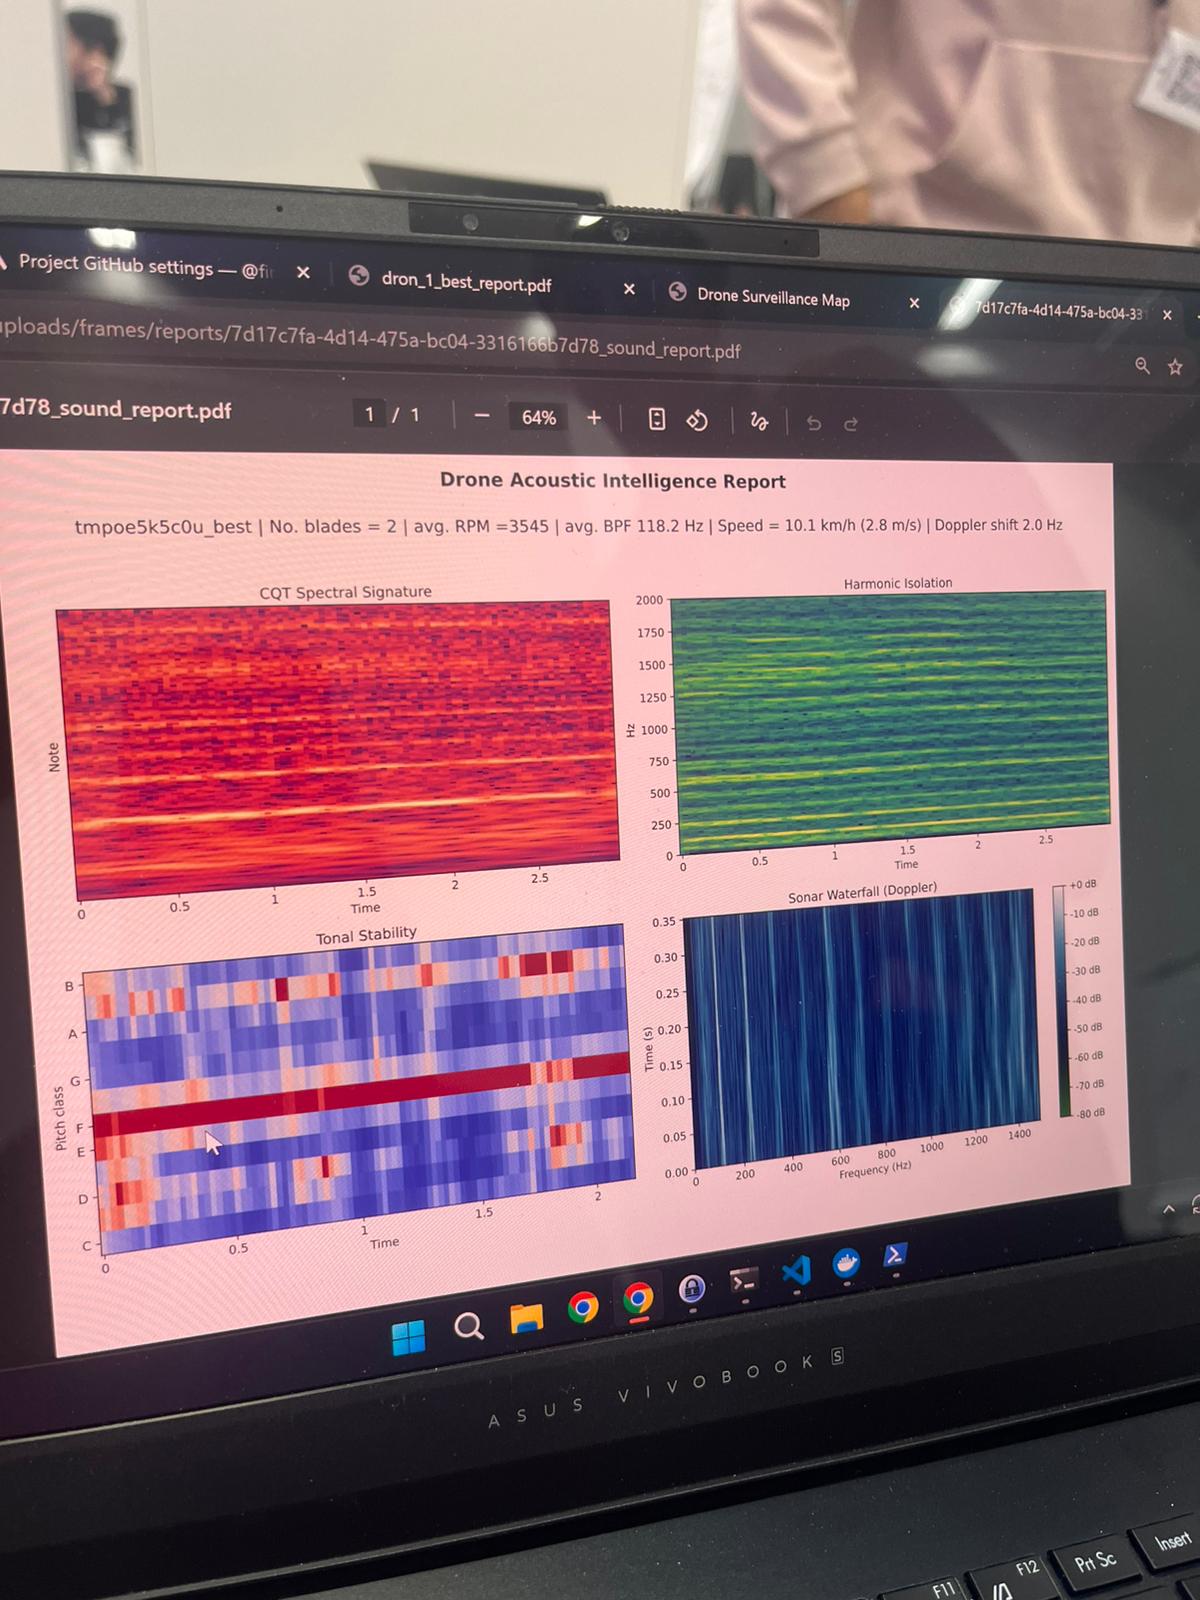Click the address bar zoom magnifier icon
The height and width of the screenshot is (1600, 1200).
[x=1142, y=365]
